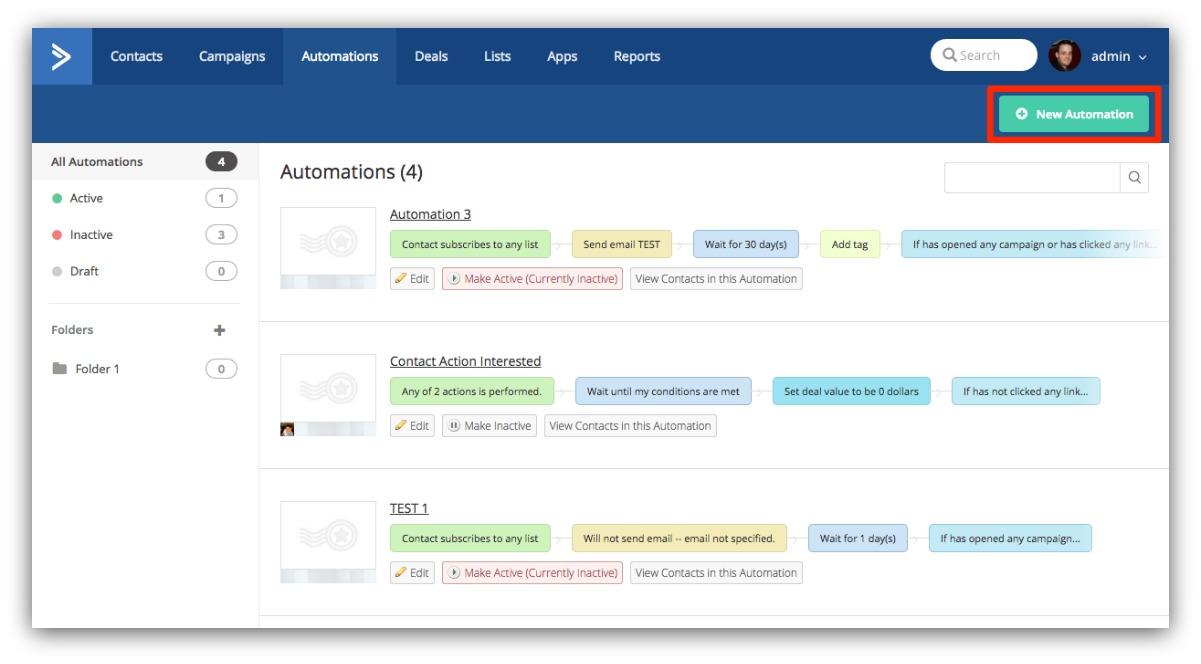Click the green Active status dot
Screen dimensions: 1201x664
coord(56,198)
